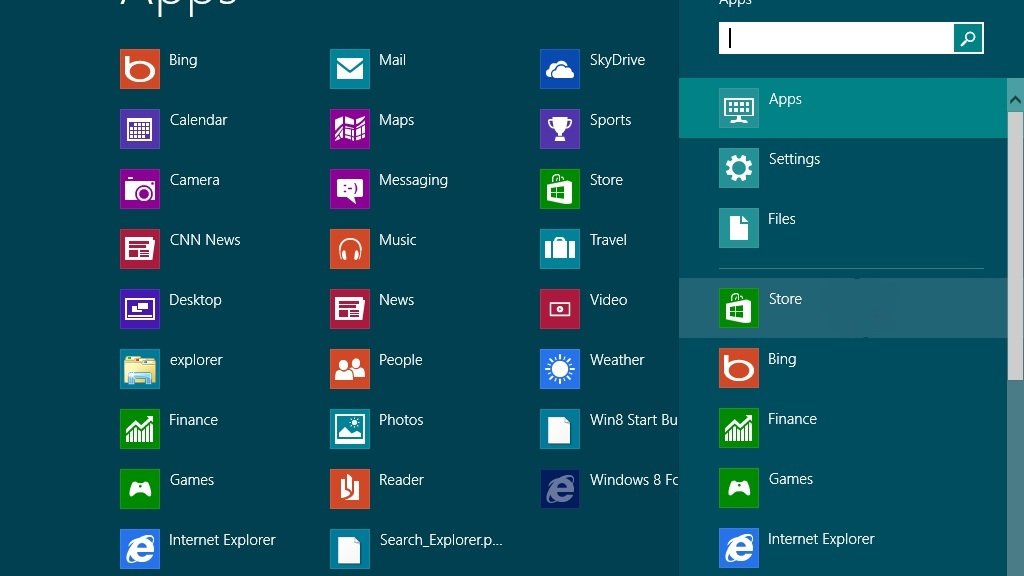
Task: Select Apps search scope in sidebar
Action: click(842, 108)
